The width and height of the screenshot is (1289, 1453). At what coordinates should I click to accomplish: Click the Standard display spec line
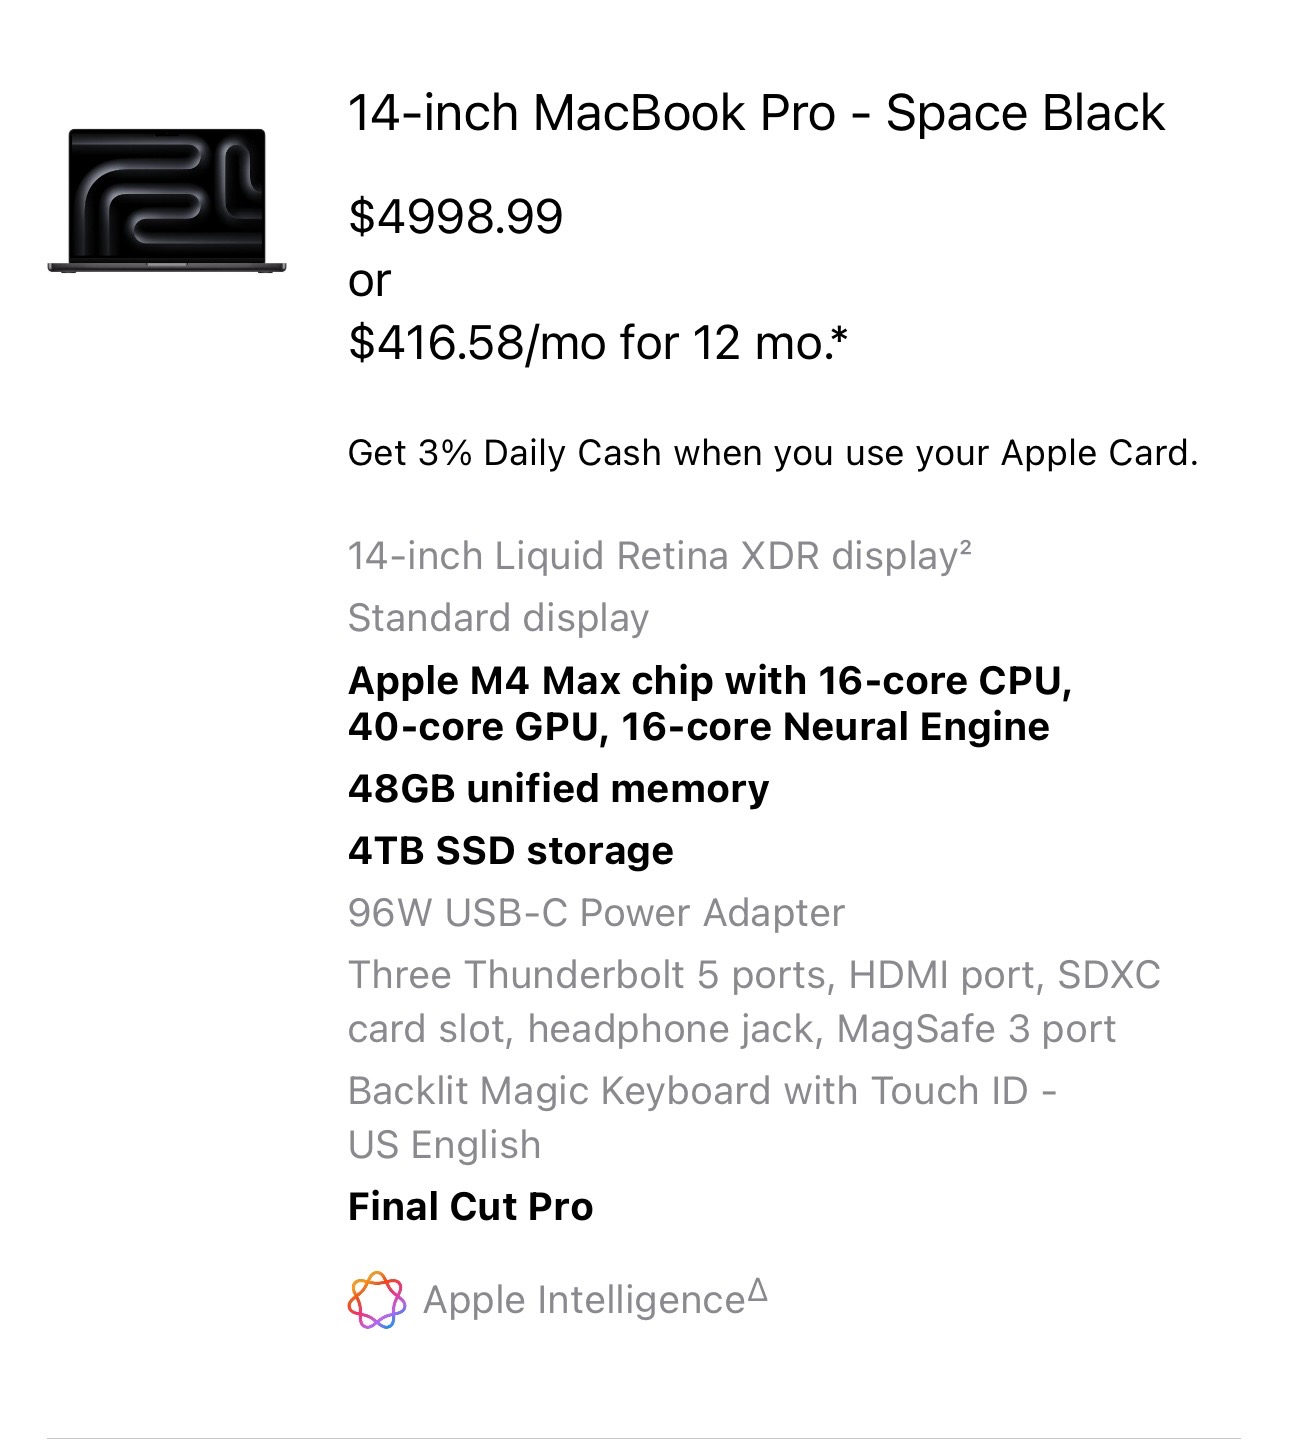click(498, 618)
